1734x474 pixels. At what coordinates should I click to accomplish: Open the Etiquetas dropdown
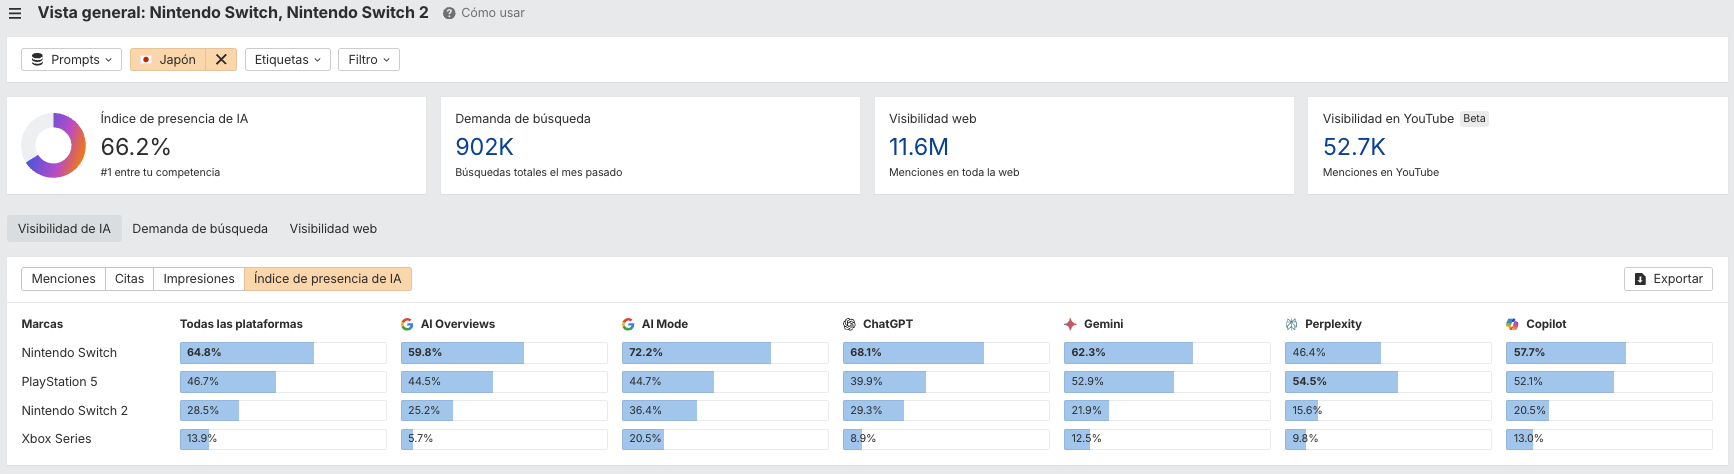(287, 60)
